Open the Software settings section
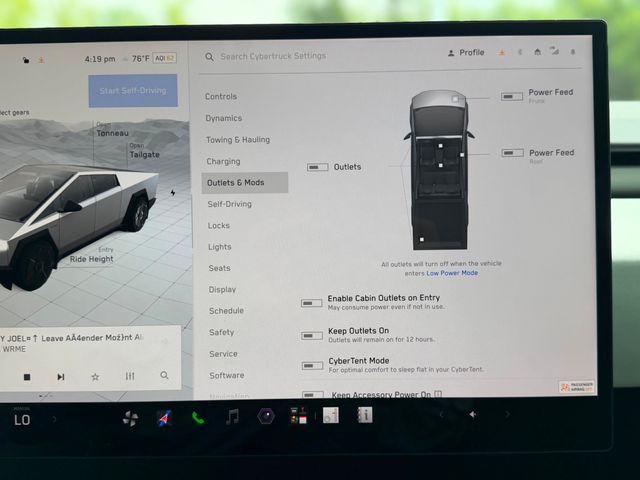This screenshot has height=480, width=640. point(227,375)
